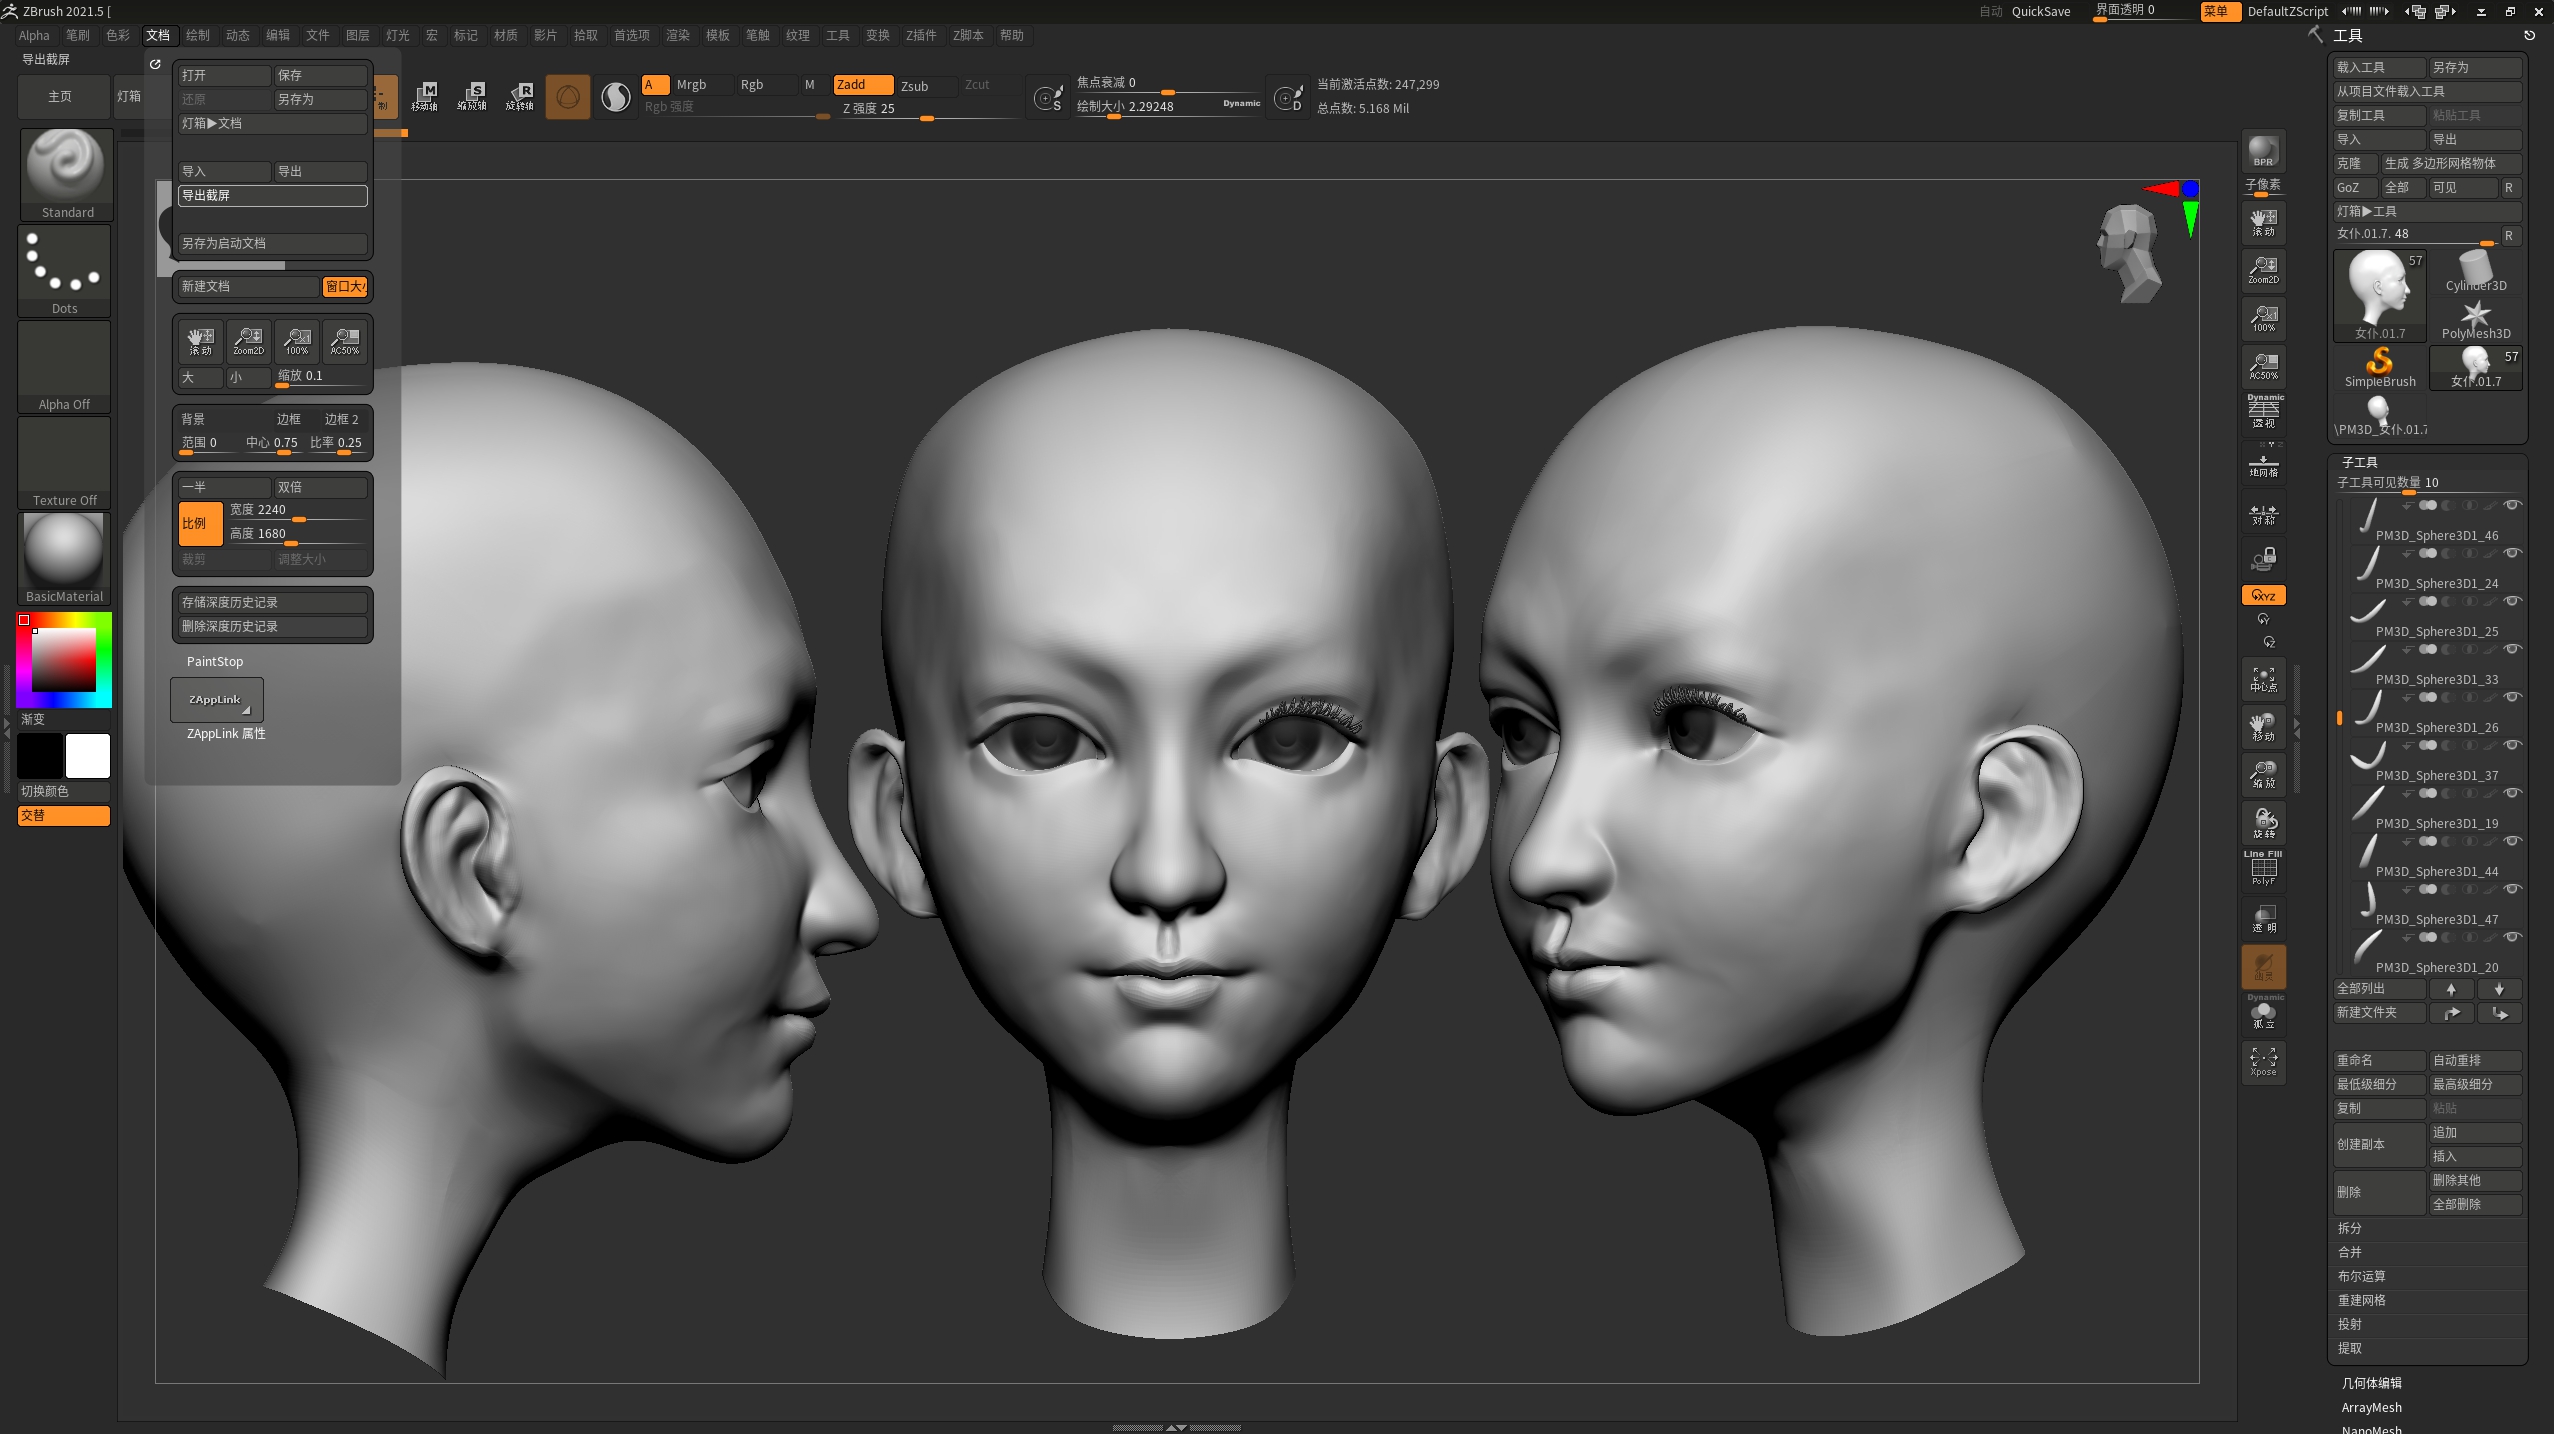Screen dimensions: 2554x1434
Task: Collapse the 子工具 (SubTool) section header
Action: (x=2360, y=462)
